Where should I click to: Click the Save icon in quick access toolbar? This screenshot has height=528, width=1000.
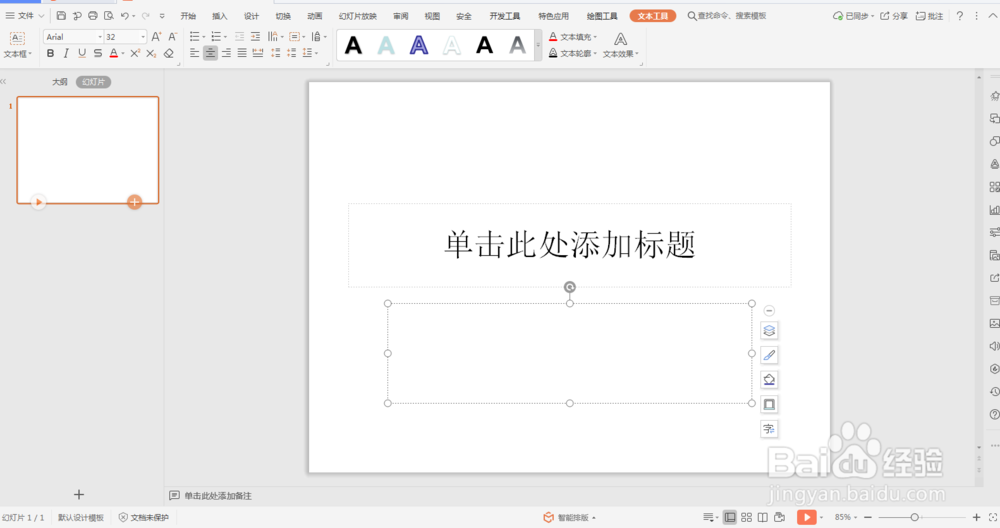(x=61, y=15)
